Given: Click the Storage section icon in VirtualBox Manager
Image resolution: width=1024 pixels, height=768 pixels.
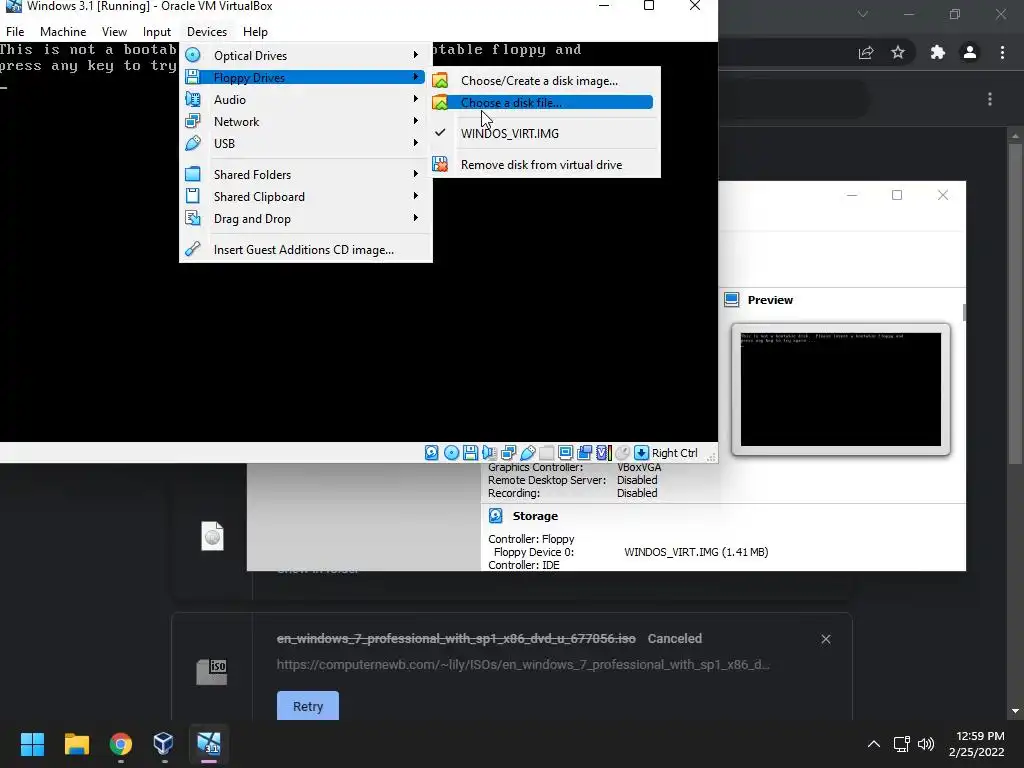Looking at the screenshot, I should pos(496,516).
